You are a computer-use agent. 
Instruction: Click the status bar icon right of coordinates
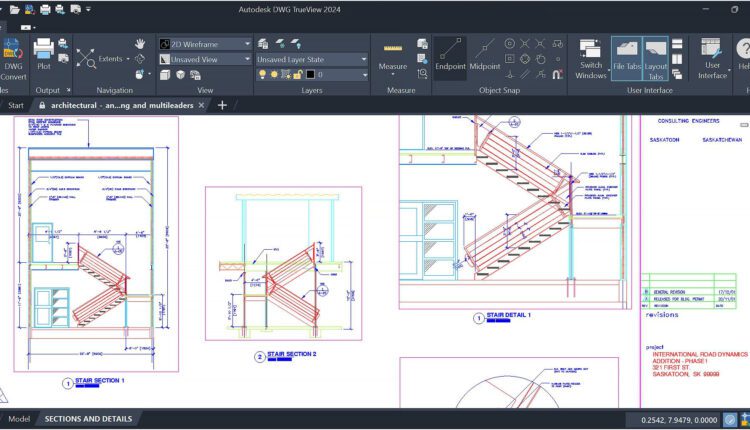point(729,419)
